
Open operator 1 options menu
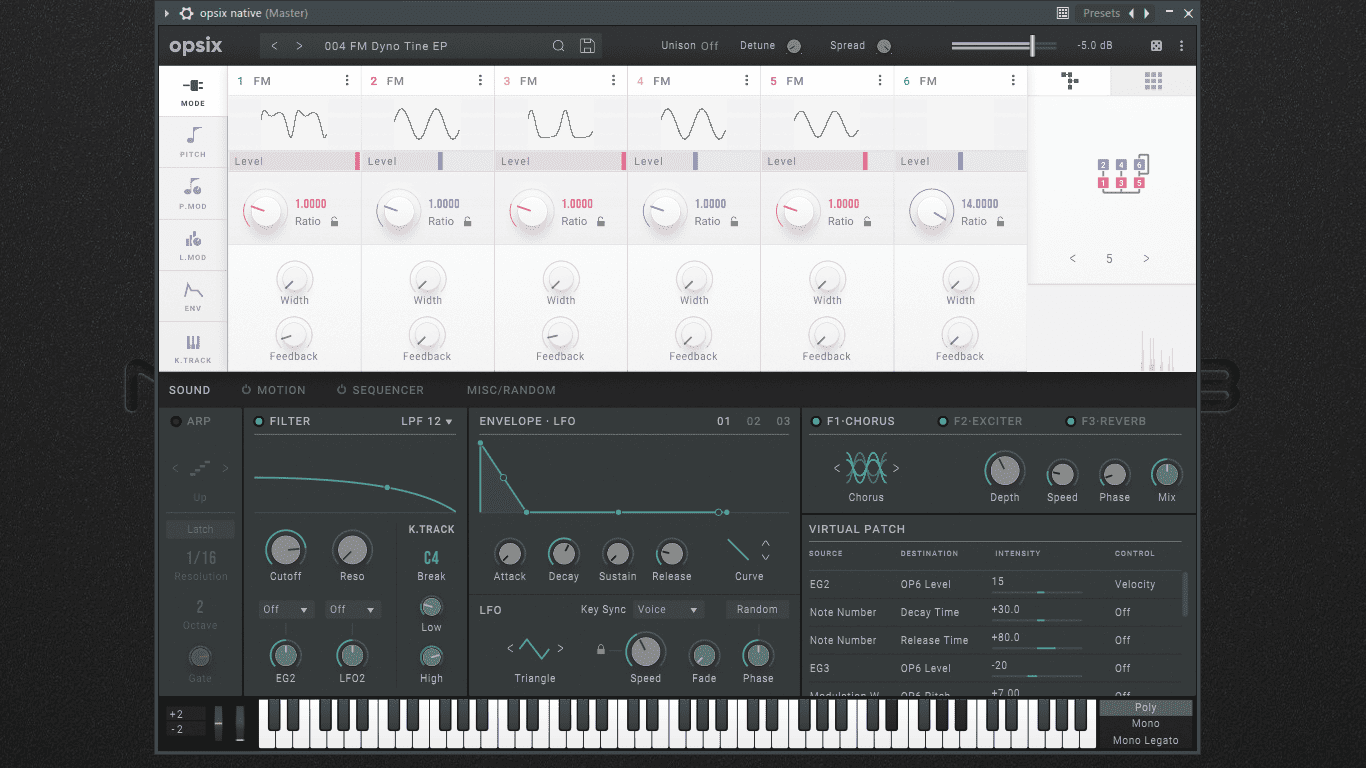347,81
